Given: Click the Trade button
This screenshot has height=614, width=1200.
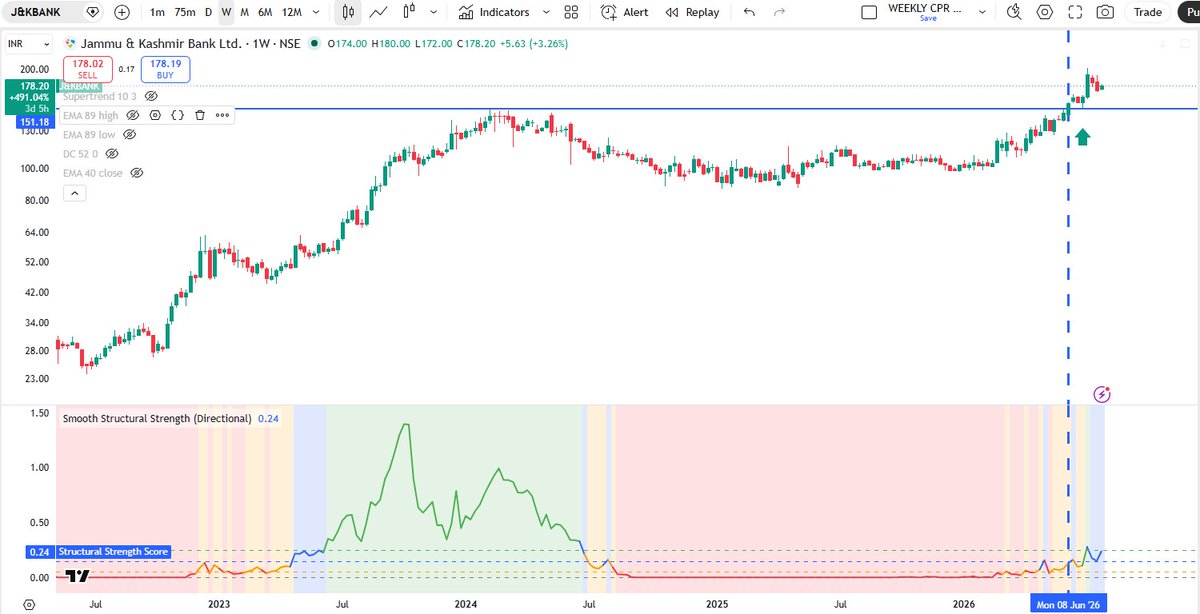Looking at the screenshot, I should 1148,12.
